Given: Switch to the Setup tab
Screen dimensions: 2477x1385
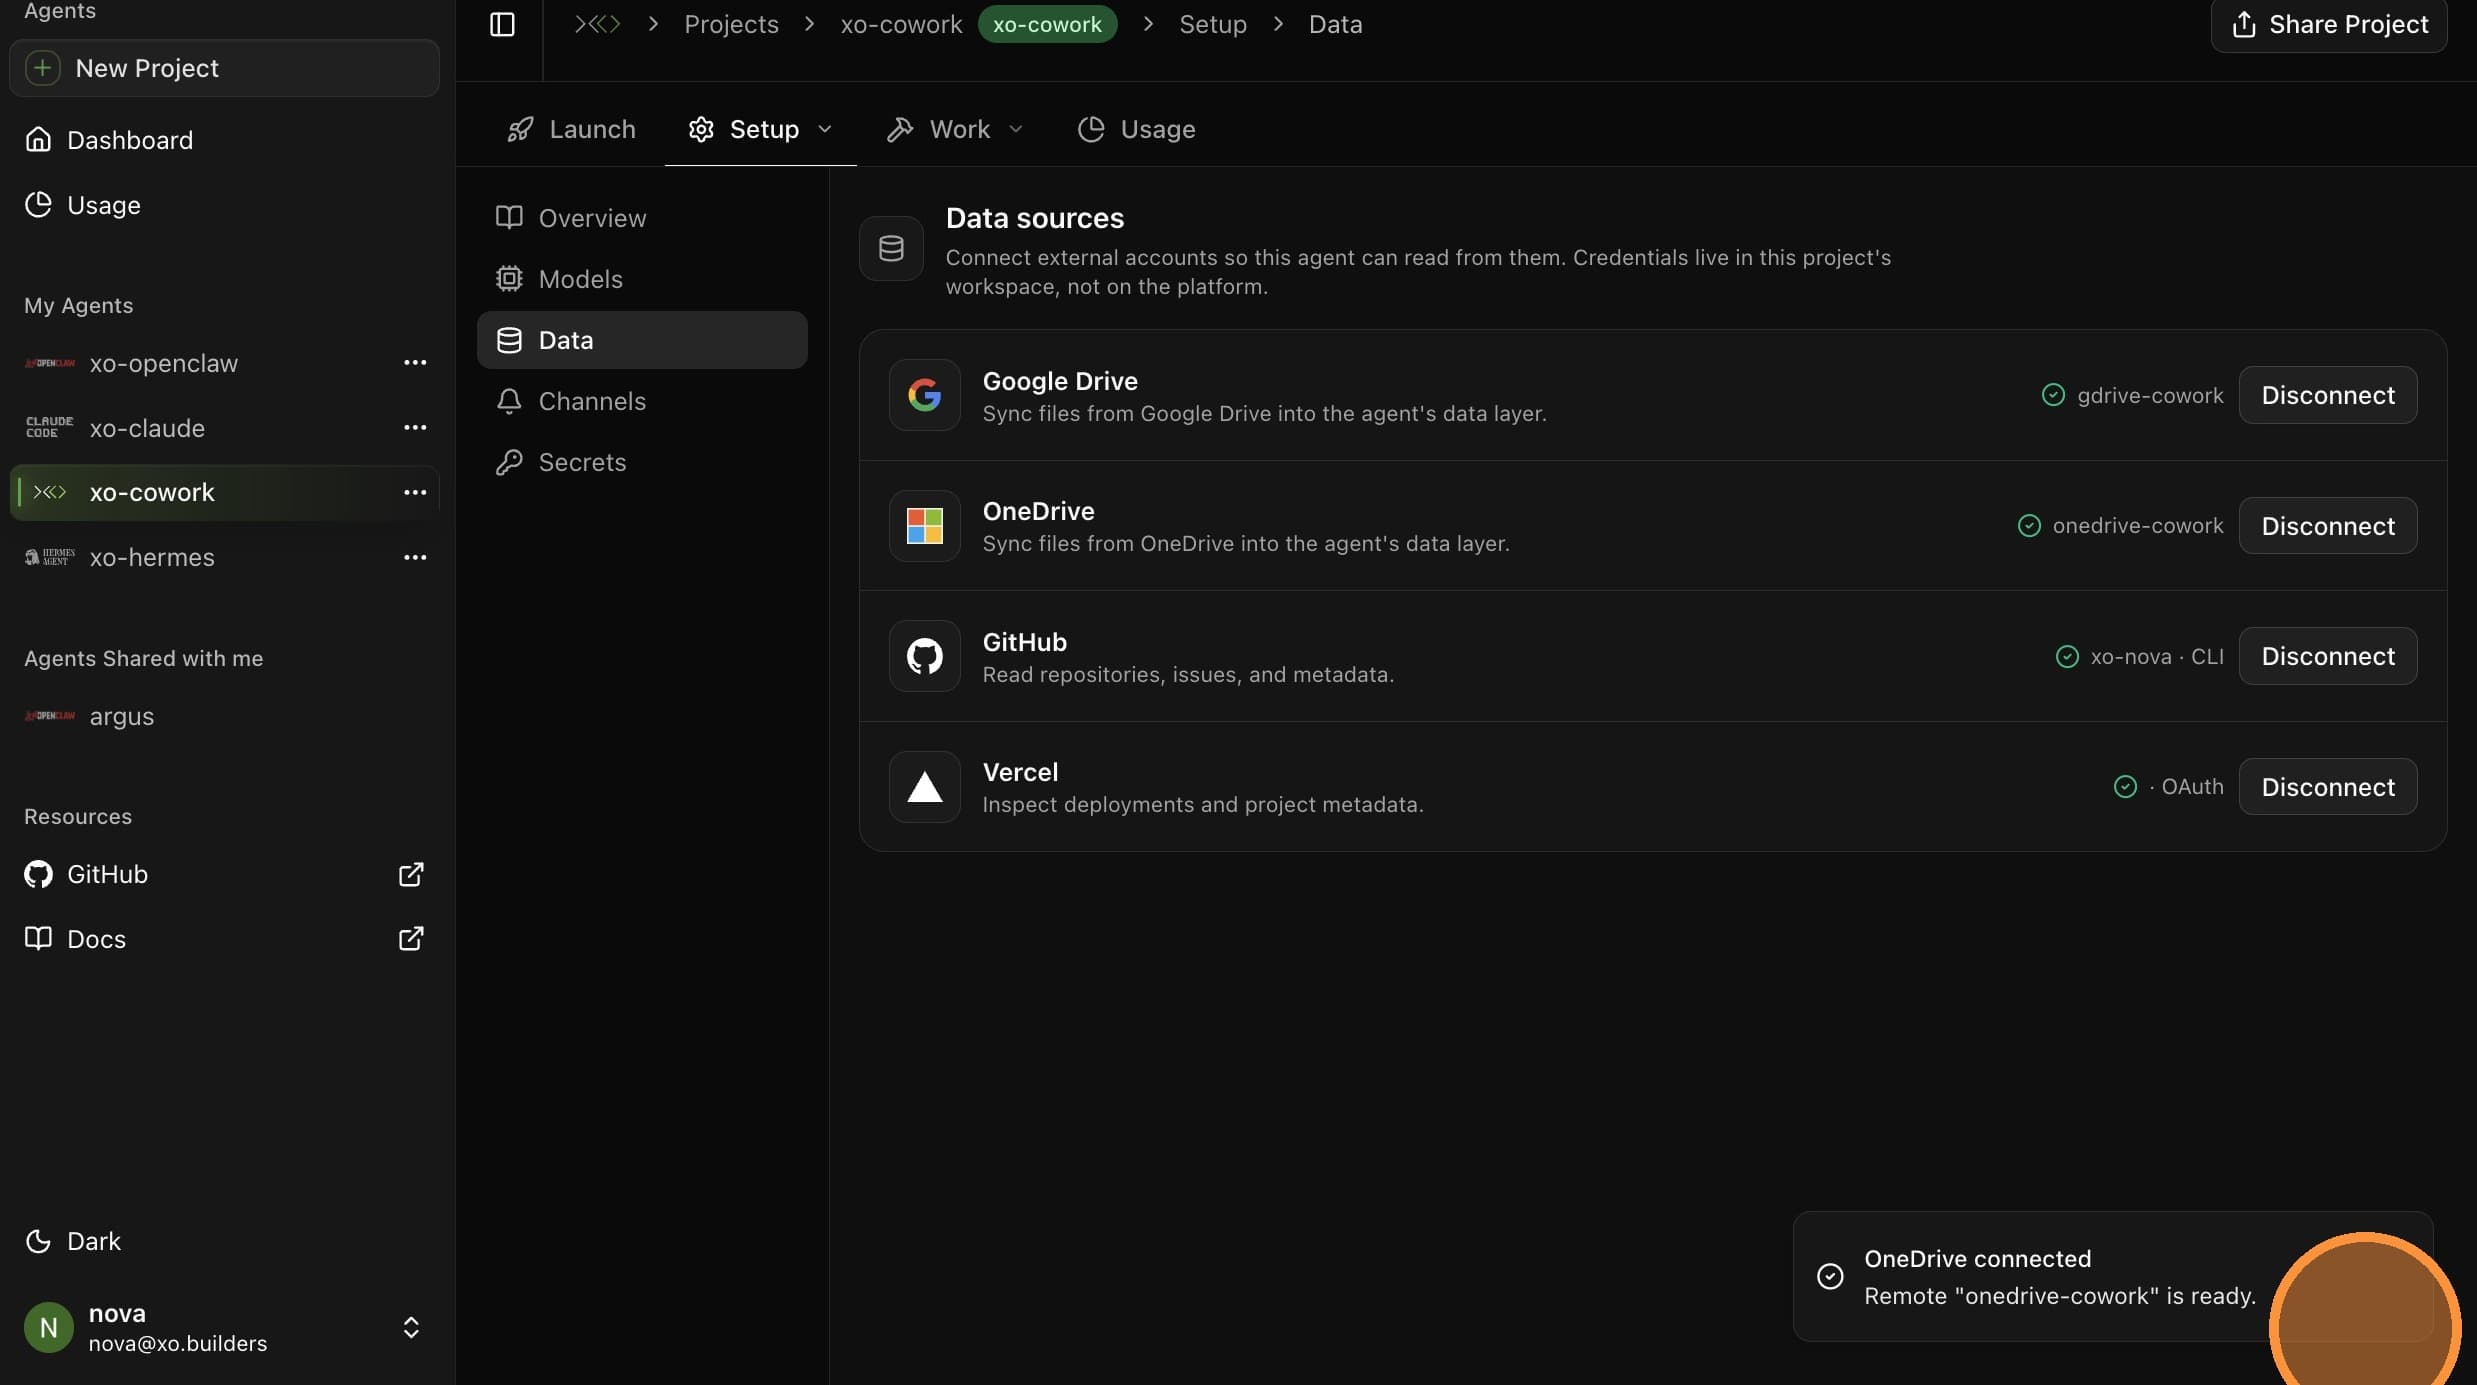Looking at the screenshot, I should click(760, 129).
